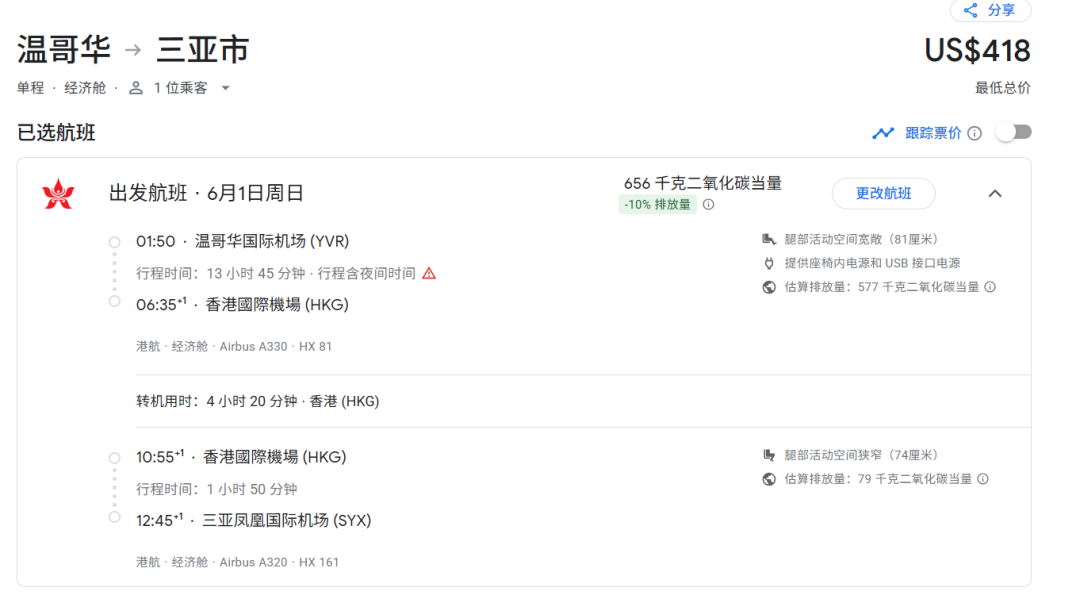Click the power outlet plug icon
1080x595 pixels.
click(769, 263)
